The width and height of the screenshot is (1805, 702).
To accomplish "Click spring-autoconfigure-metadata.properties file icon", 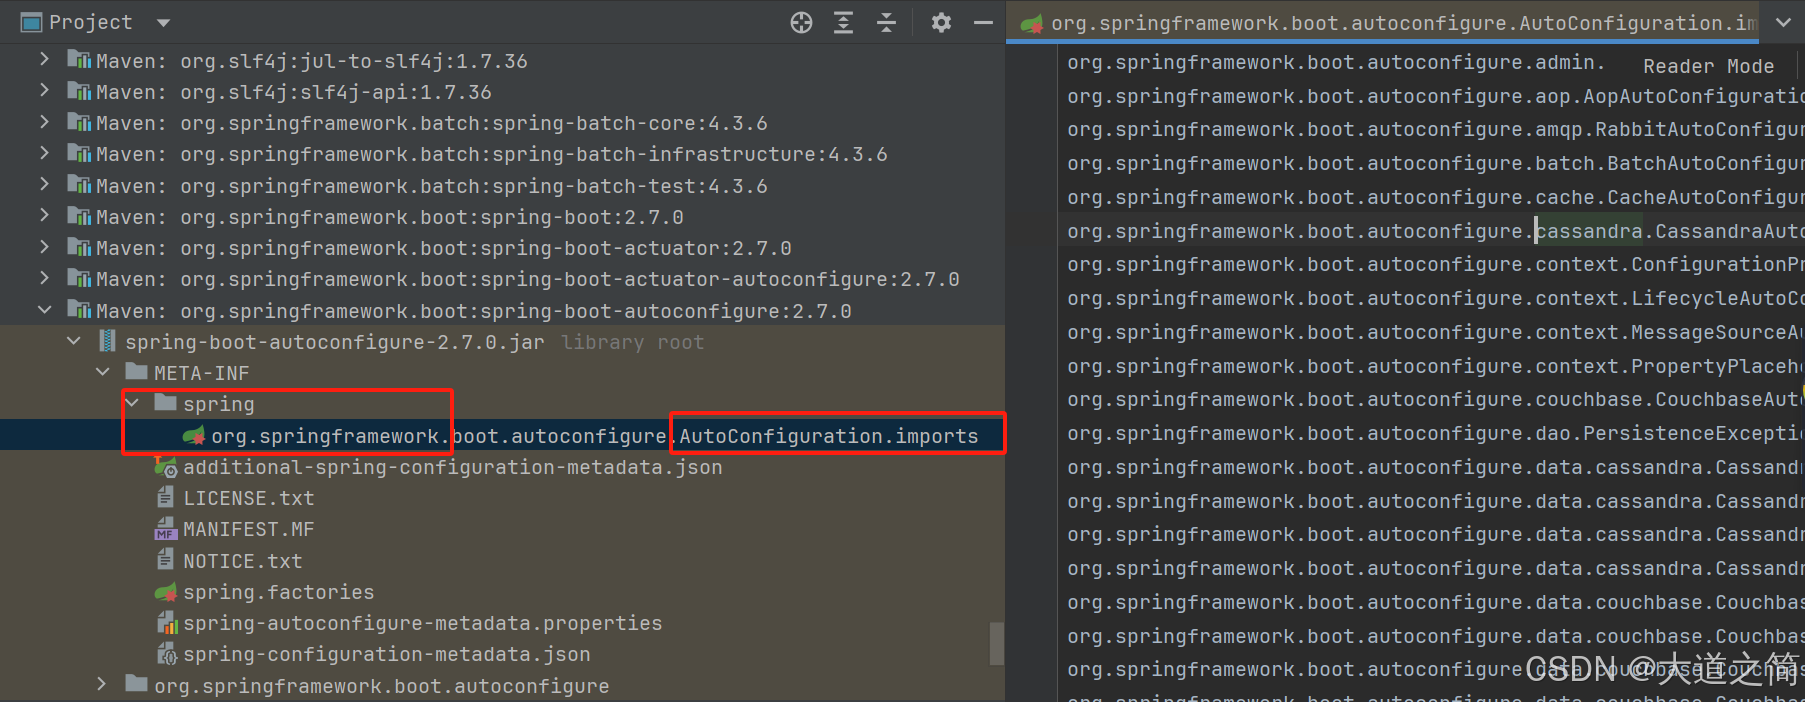I will [x=167, y=623].
